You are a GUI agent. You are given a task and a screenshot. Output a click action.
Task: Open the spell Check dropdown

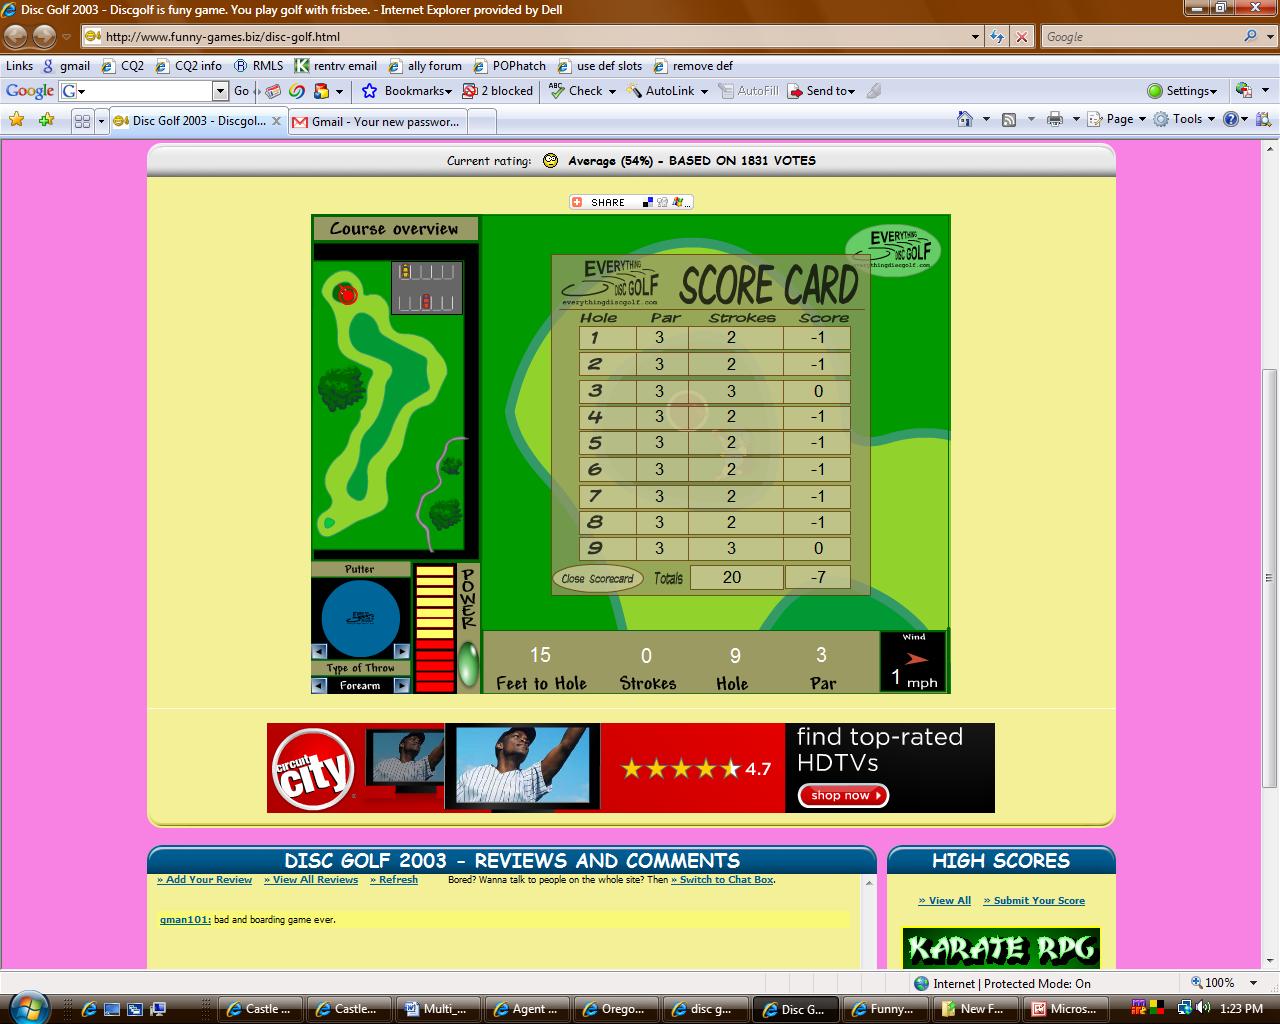[x=583, y=91]
